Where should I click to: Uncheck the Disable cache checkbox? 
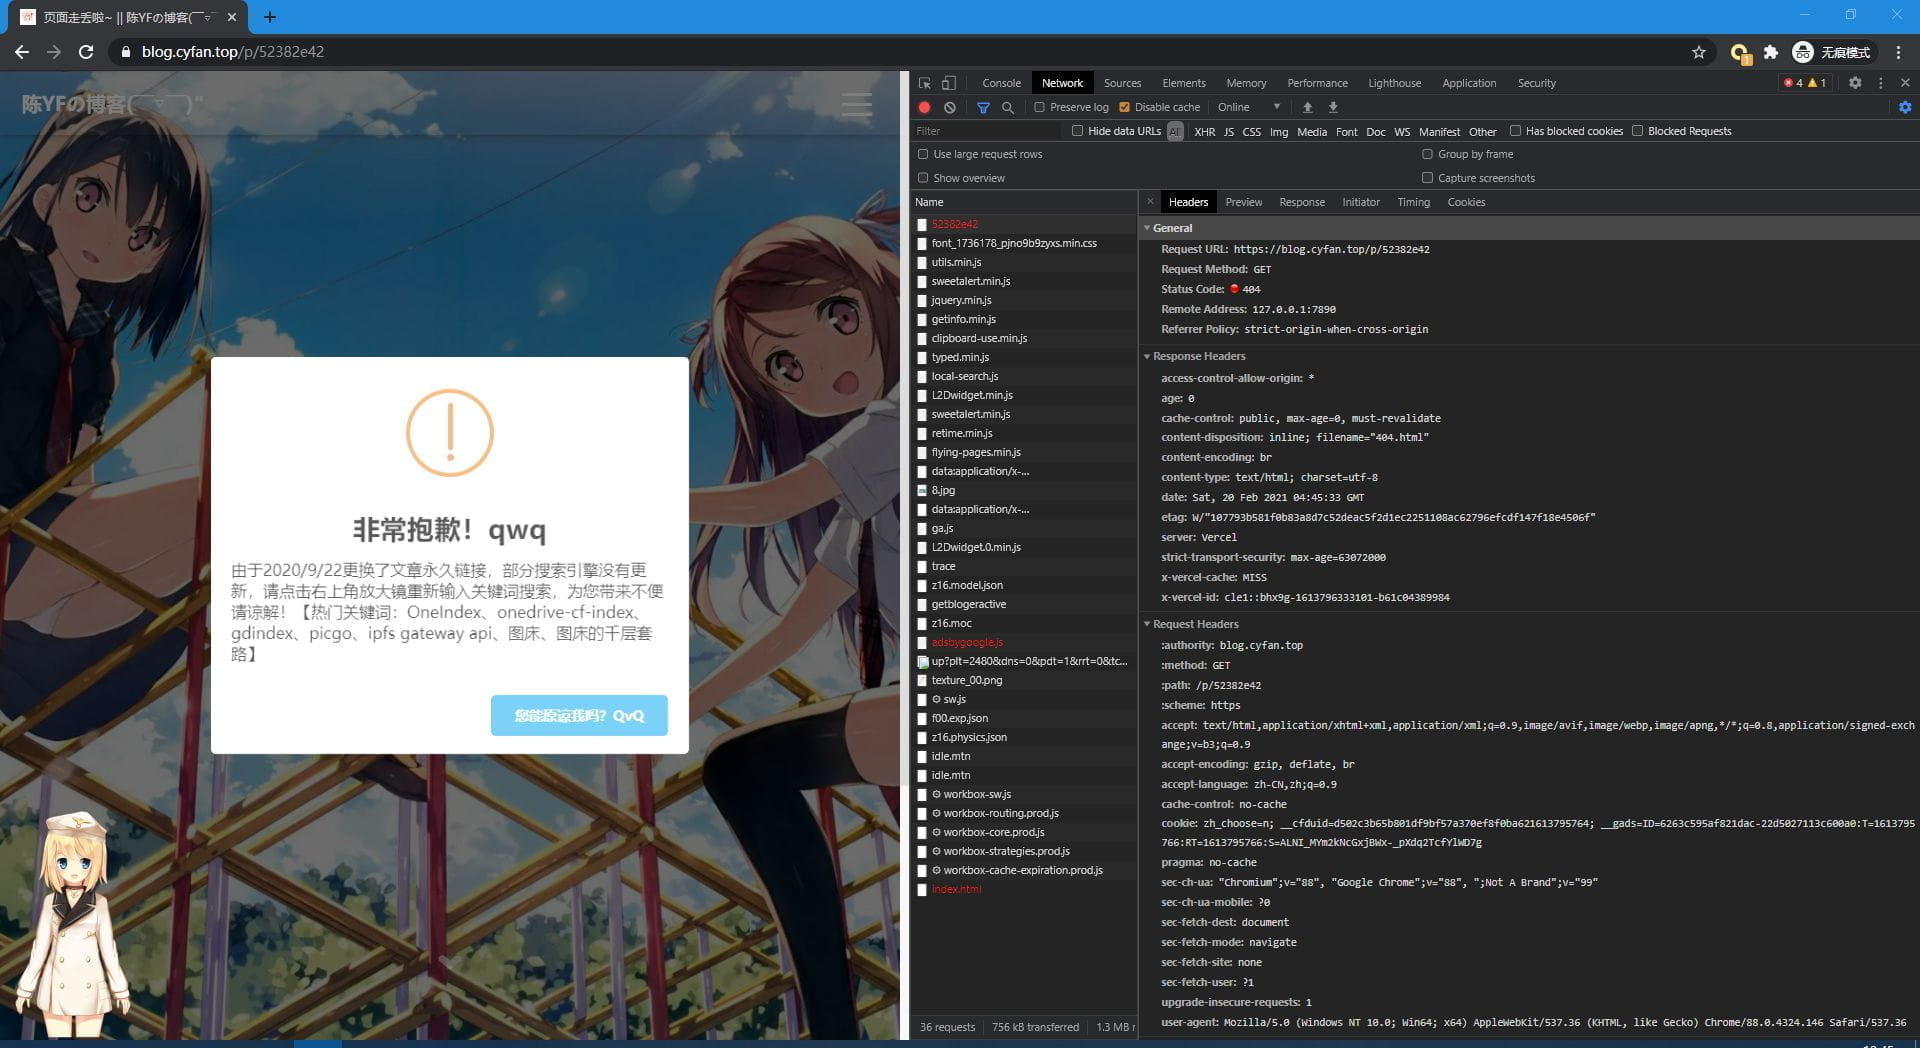[1125, 107]
